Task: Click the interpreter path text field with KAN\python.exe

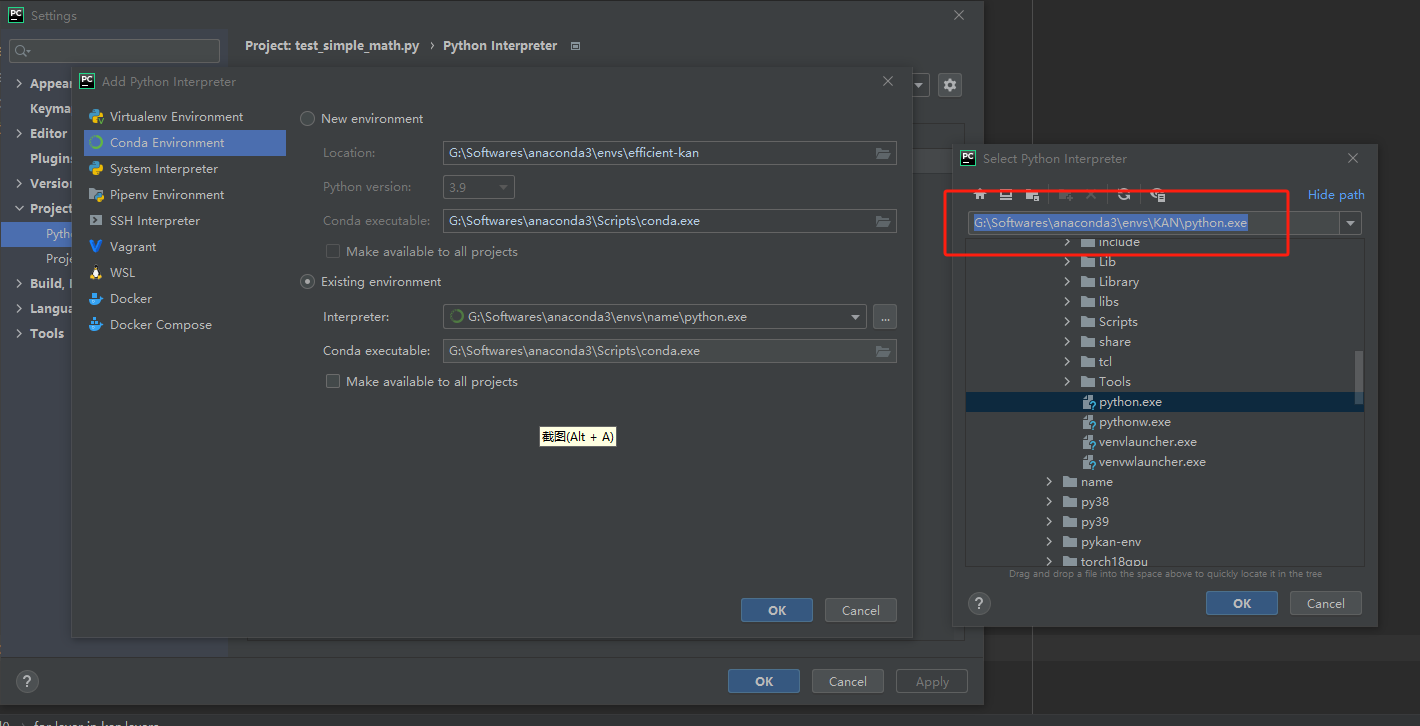Action: point(1154,223)
